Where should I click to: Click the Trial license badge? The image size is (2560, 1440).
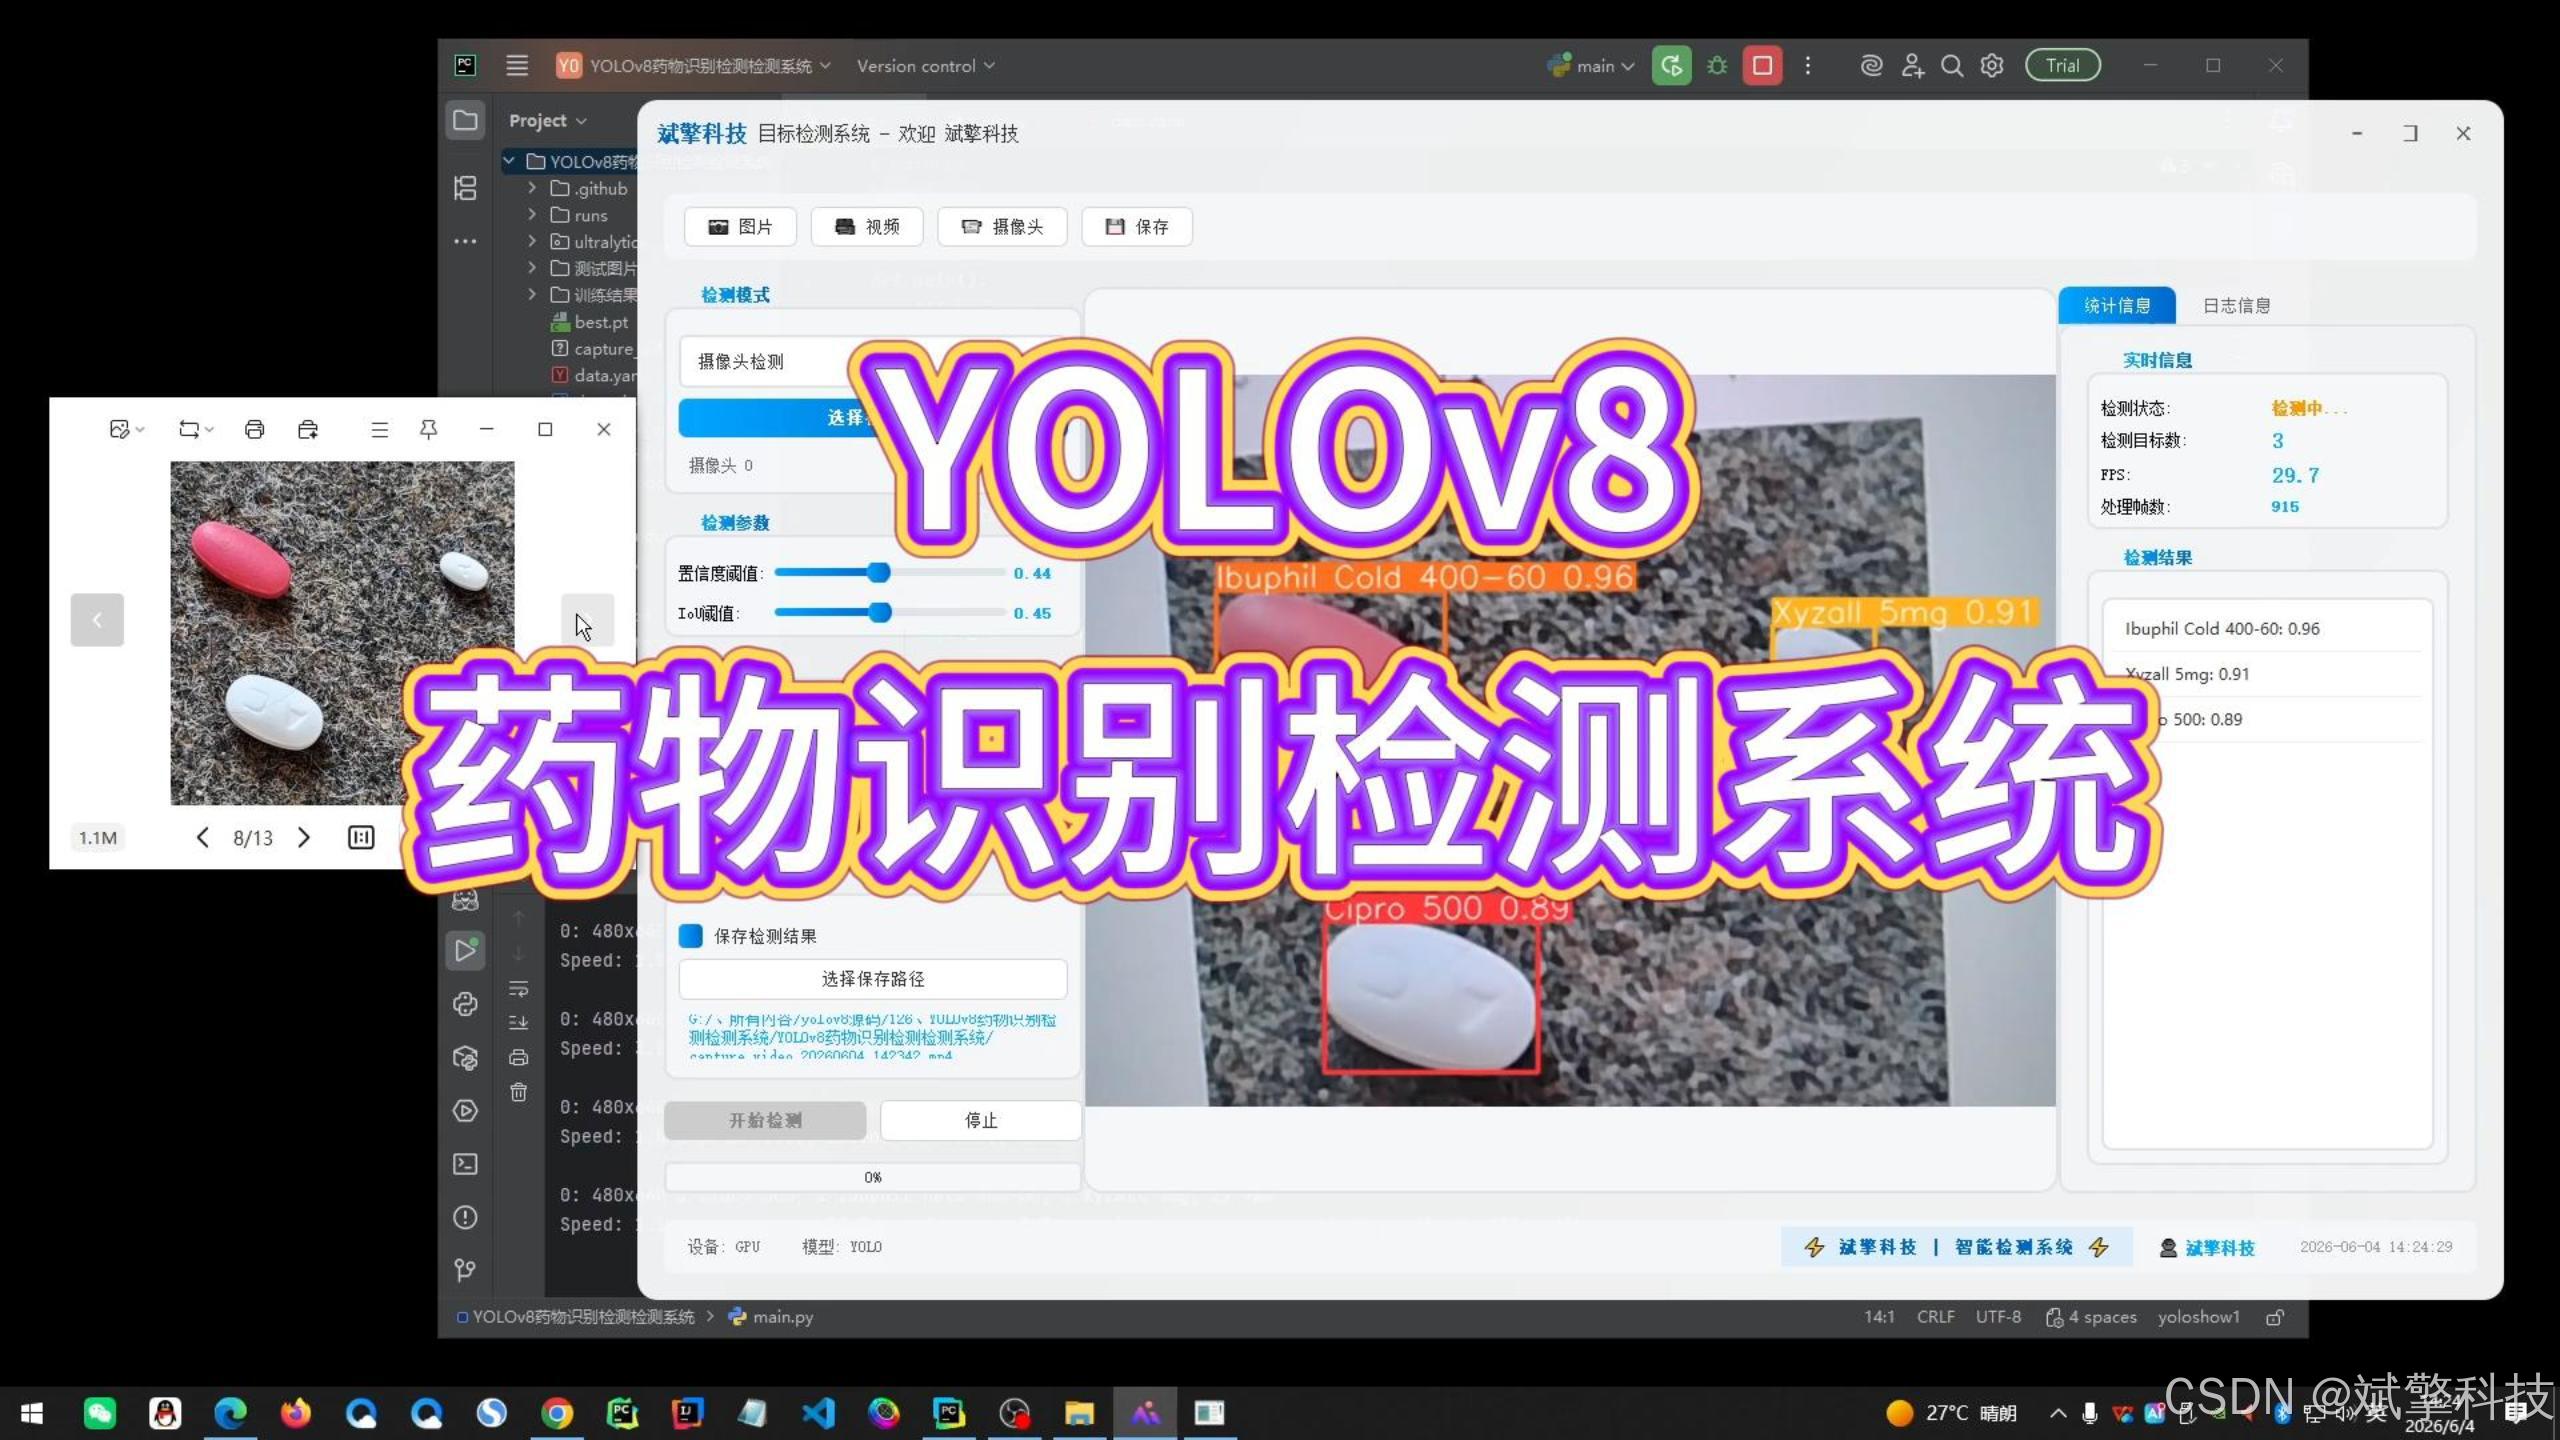(x=2063, y=66)
